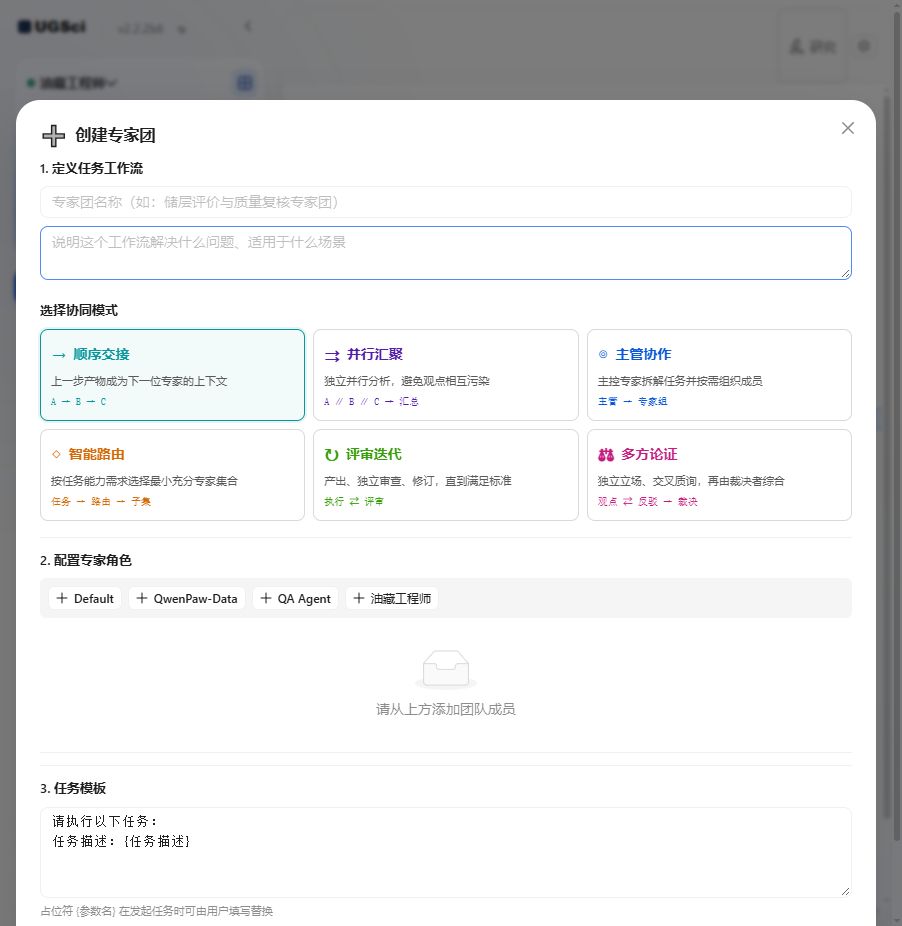Click the placeholder hint text below template

[x=157, y=911]
